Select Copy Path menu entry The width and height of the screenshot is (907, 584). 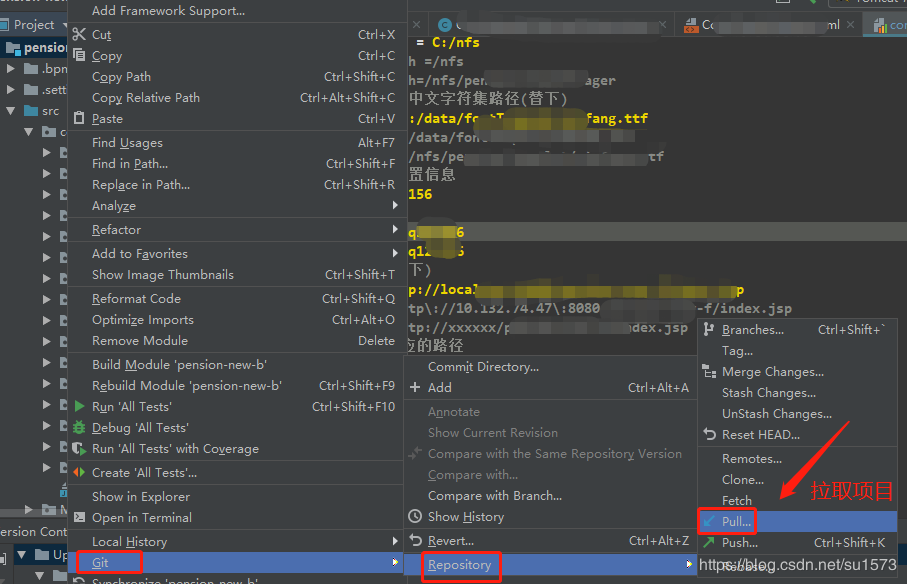237,76
